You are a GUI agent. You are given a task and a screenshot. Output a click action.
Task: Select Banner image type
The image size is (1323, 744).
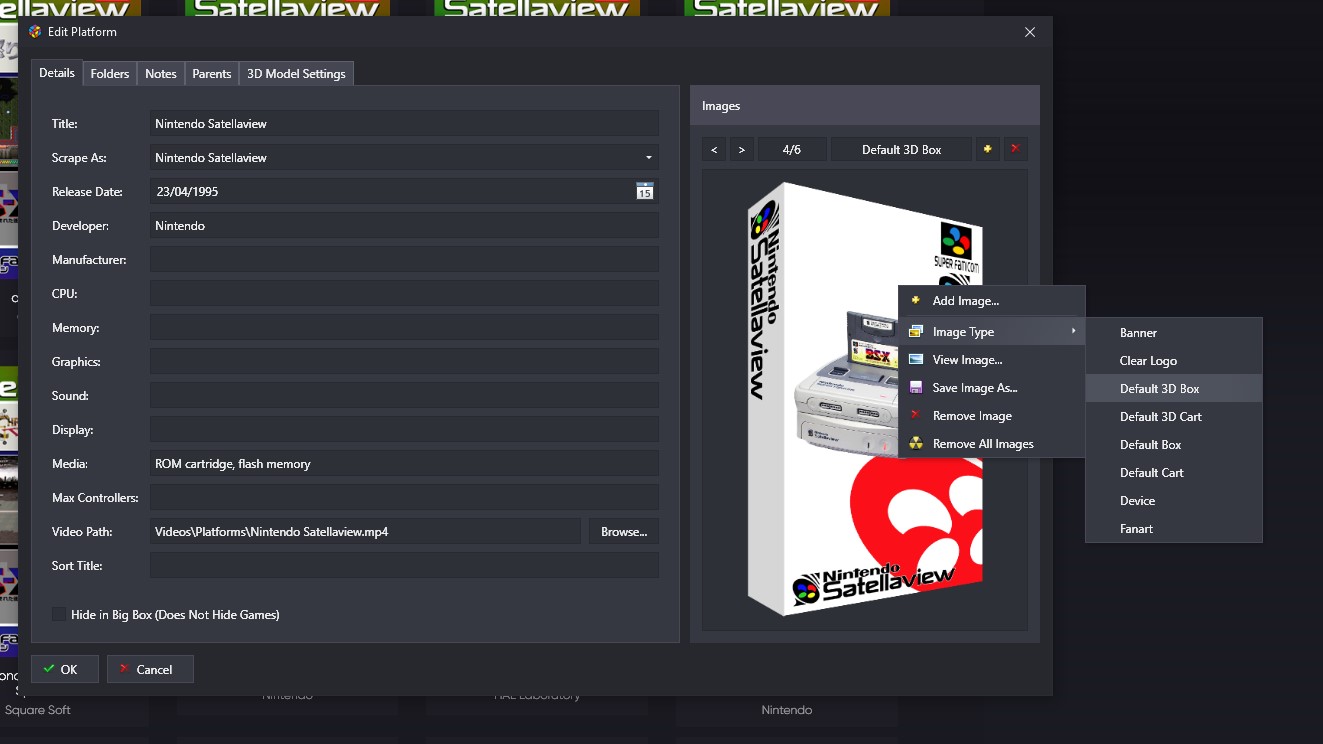[1174, 332]
